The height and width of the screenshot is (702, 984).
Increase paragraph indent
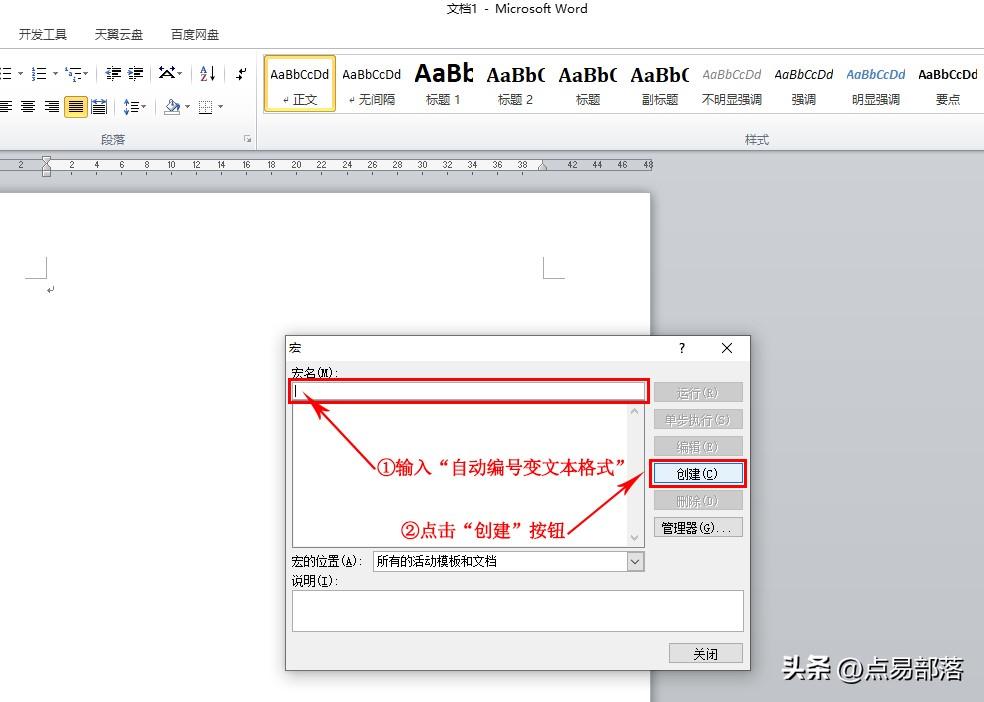[x=136, y=74]
